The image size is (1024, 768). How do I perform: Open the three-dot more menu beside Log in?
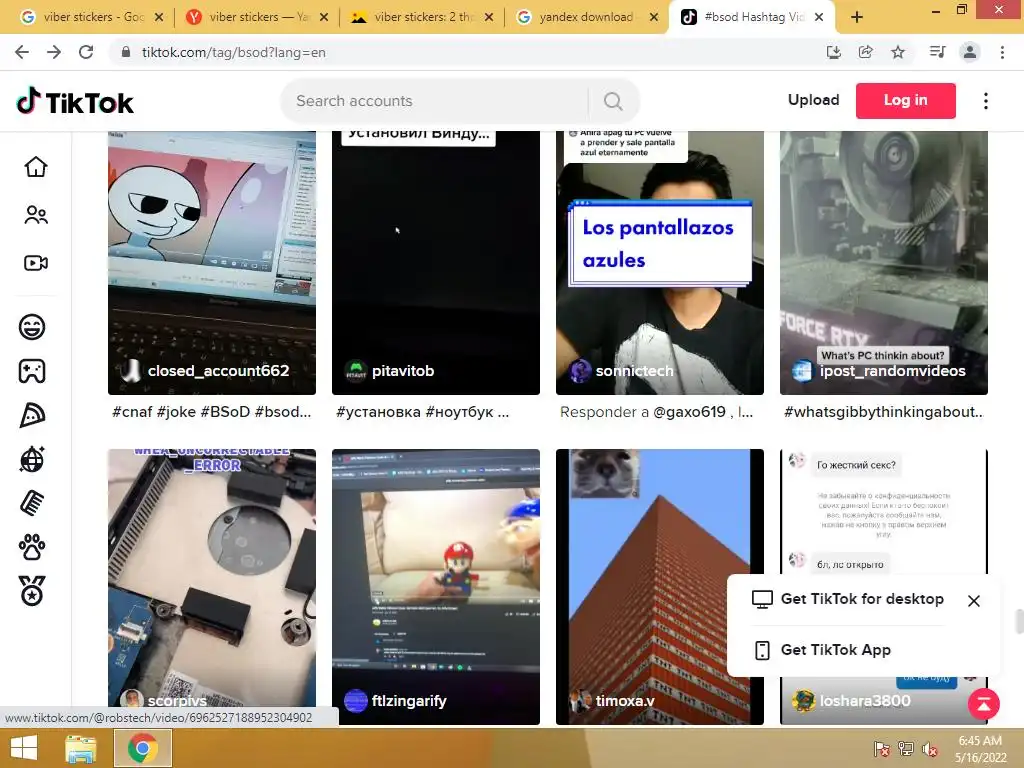pos(985,101)
